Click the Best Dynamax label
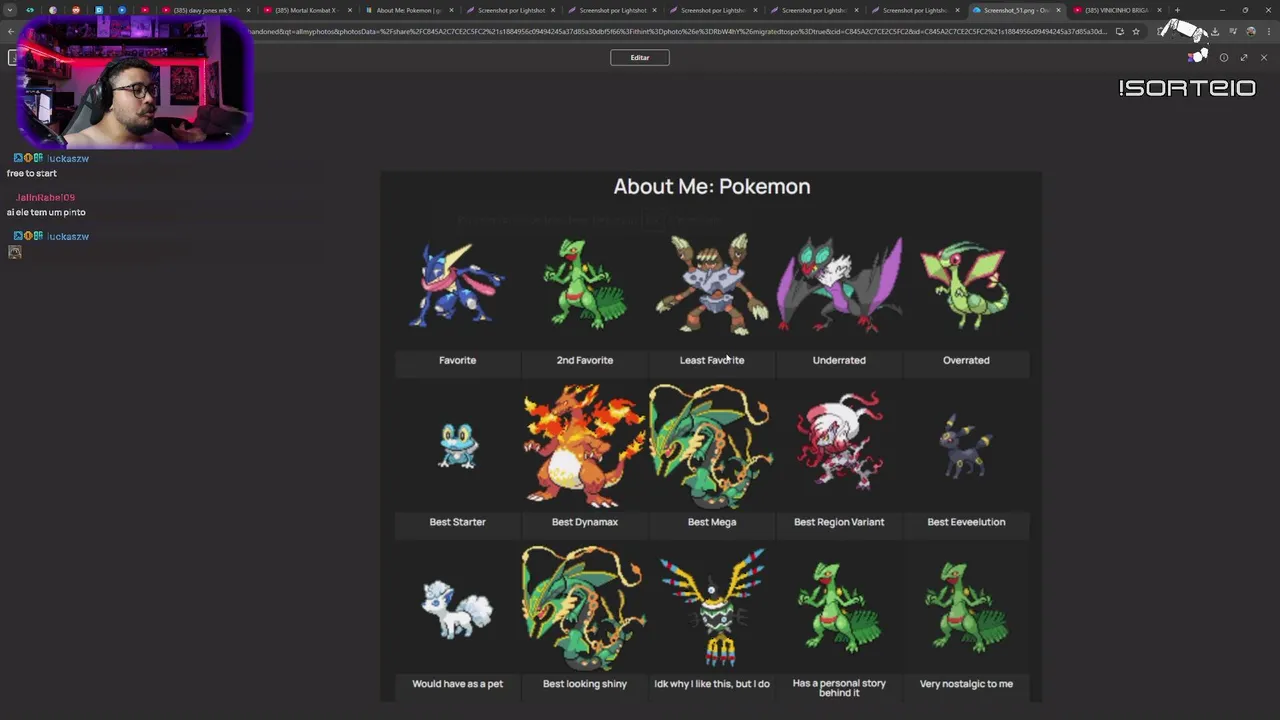The width and height of the screenshot is (1280, 720). (x=585, y=522)
